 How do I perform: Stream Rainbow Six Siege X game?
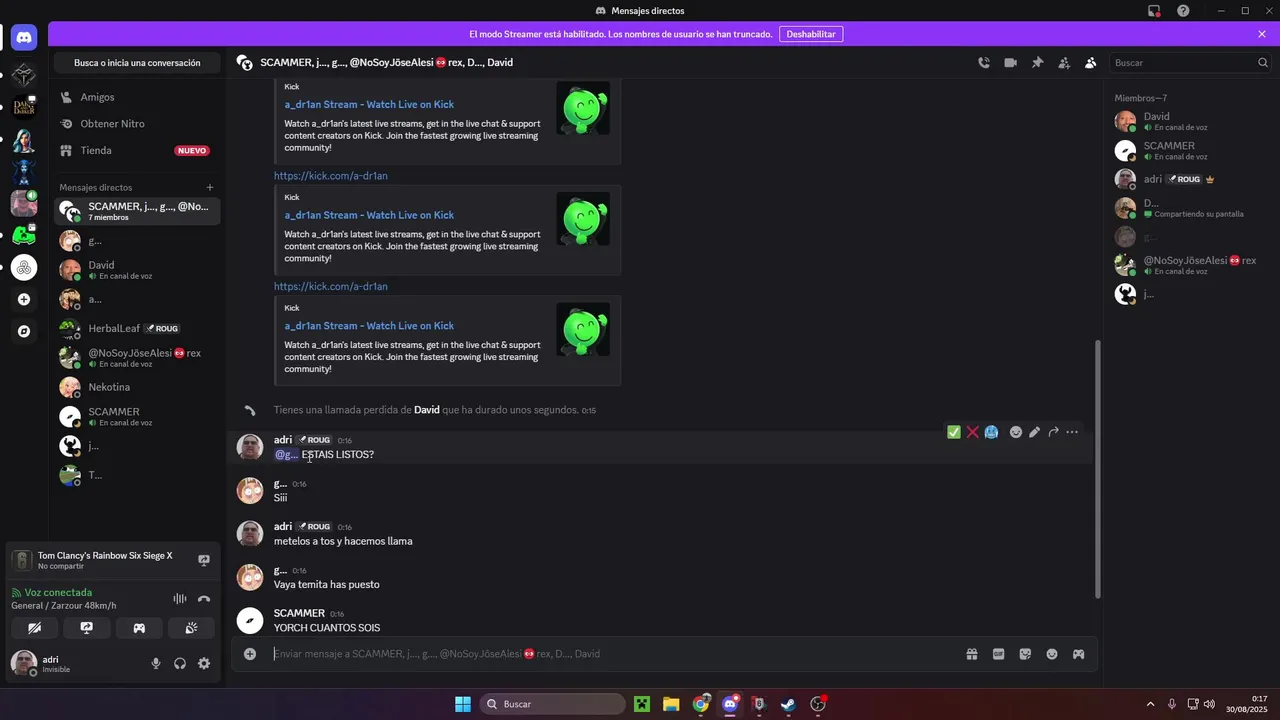click(204, 560)
